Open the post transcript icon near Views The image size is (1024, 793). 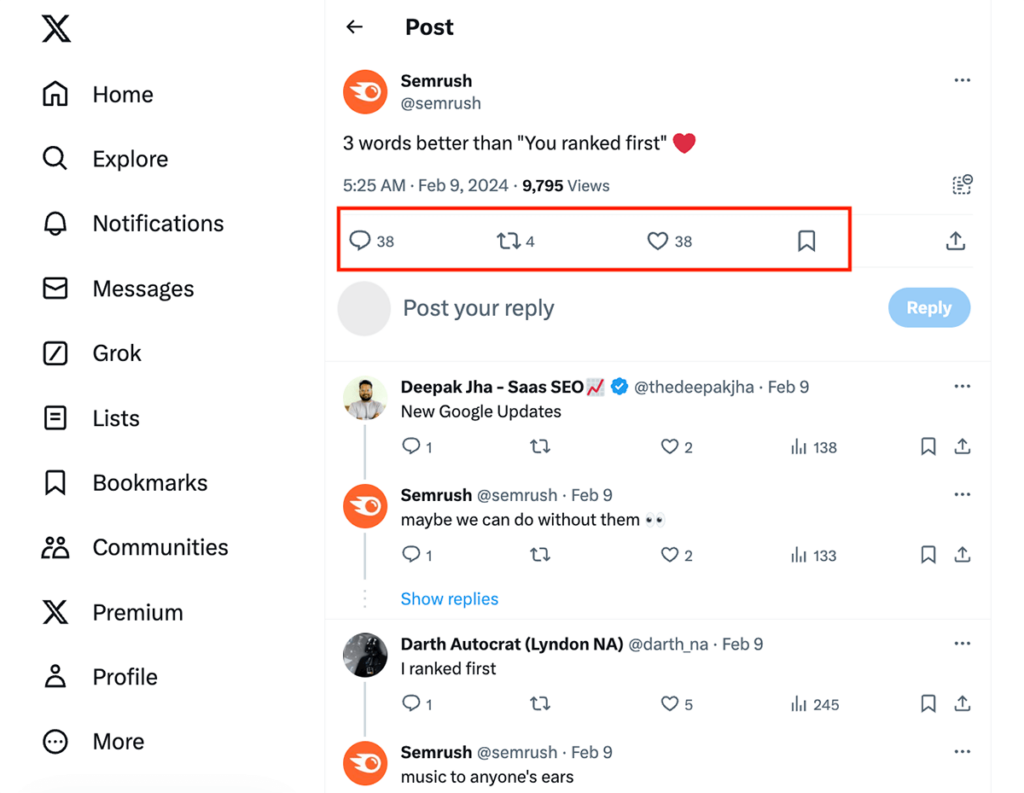tap(961, 185)
